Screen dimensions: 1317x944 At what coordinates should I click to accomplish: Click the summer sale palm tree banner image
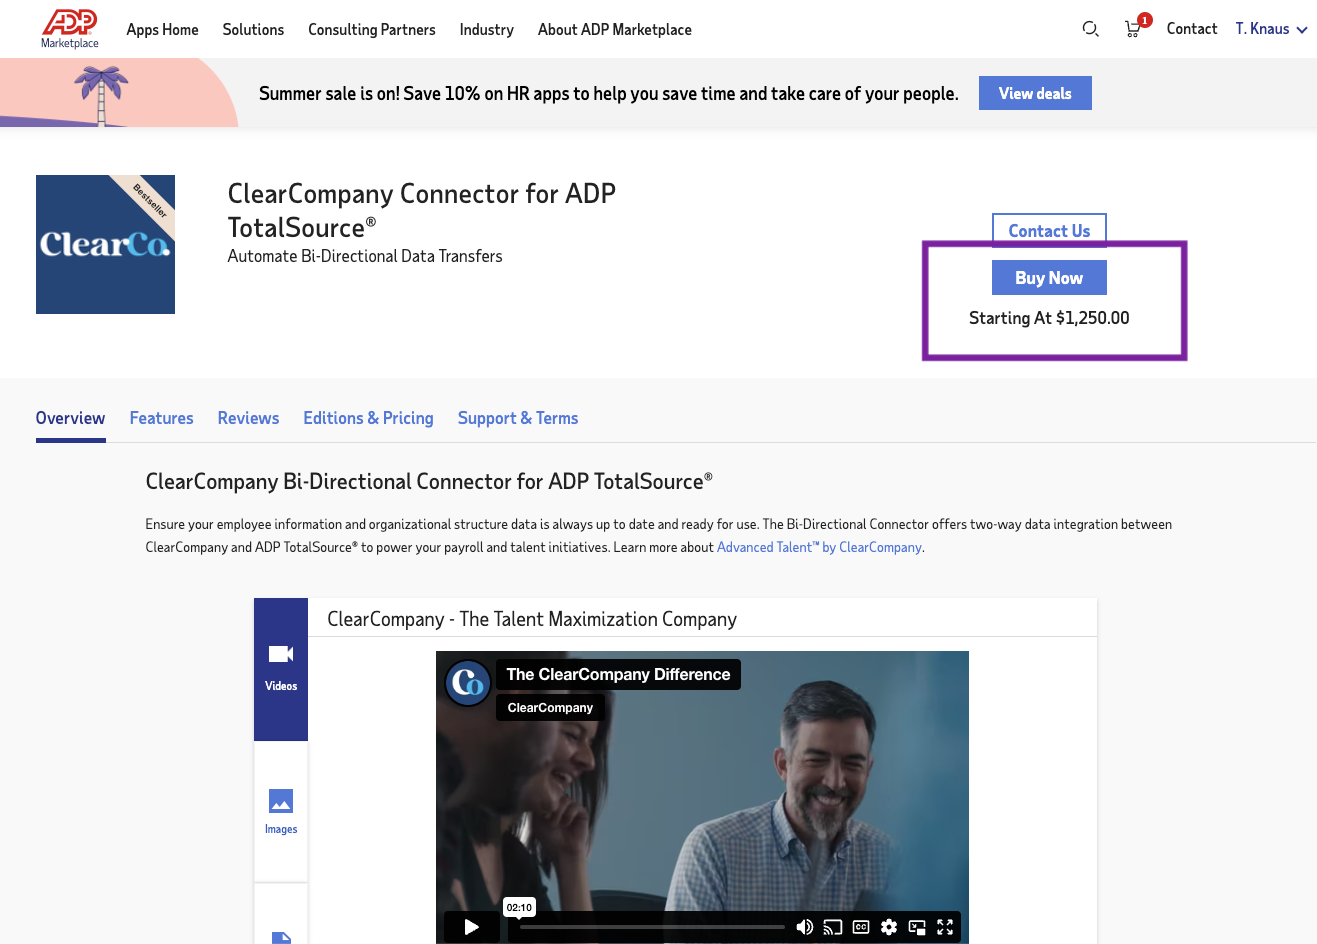point(118,93)
